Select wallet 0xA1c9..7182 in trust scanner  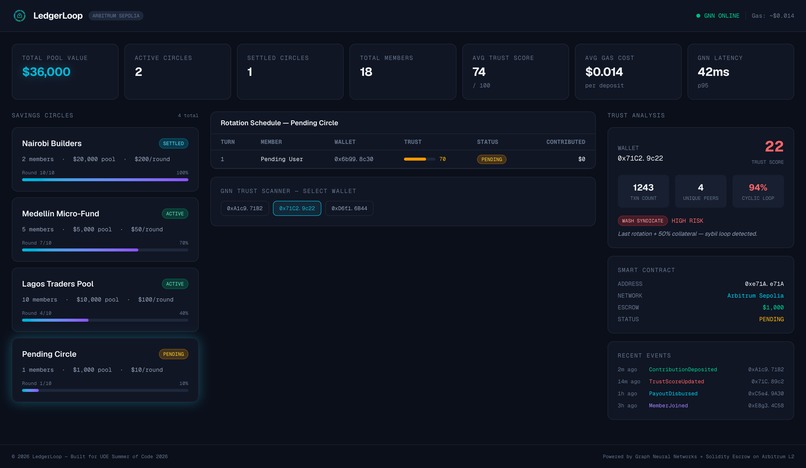tap(245, 208)
